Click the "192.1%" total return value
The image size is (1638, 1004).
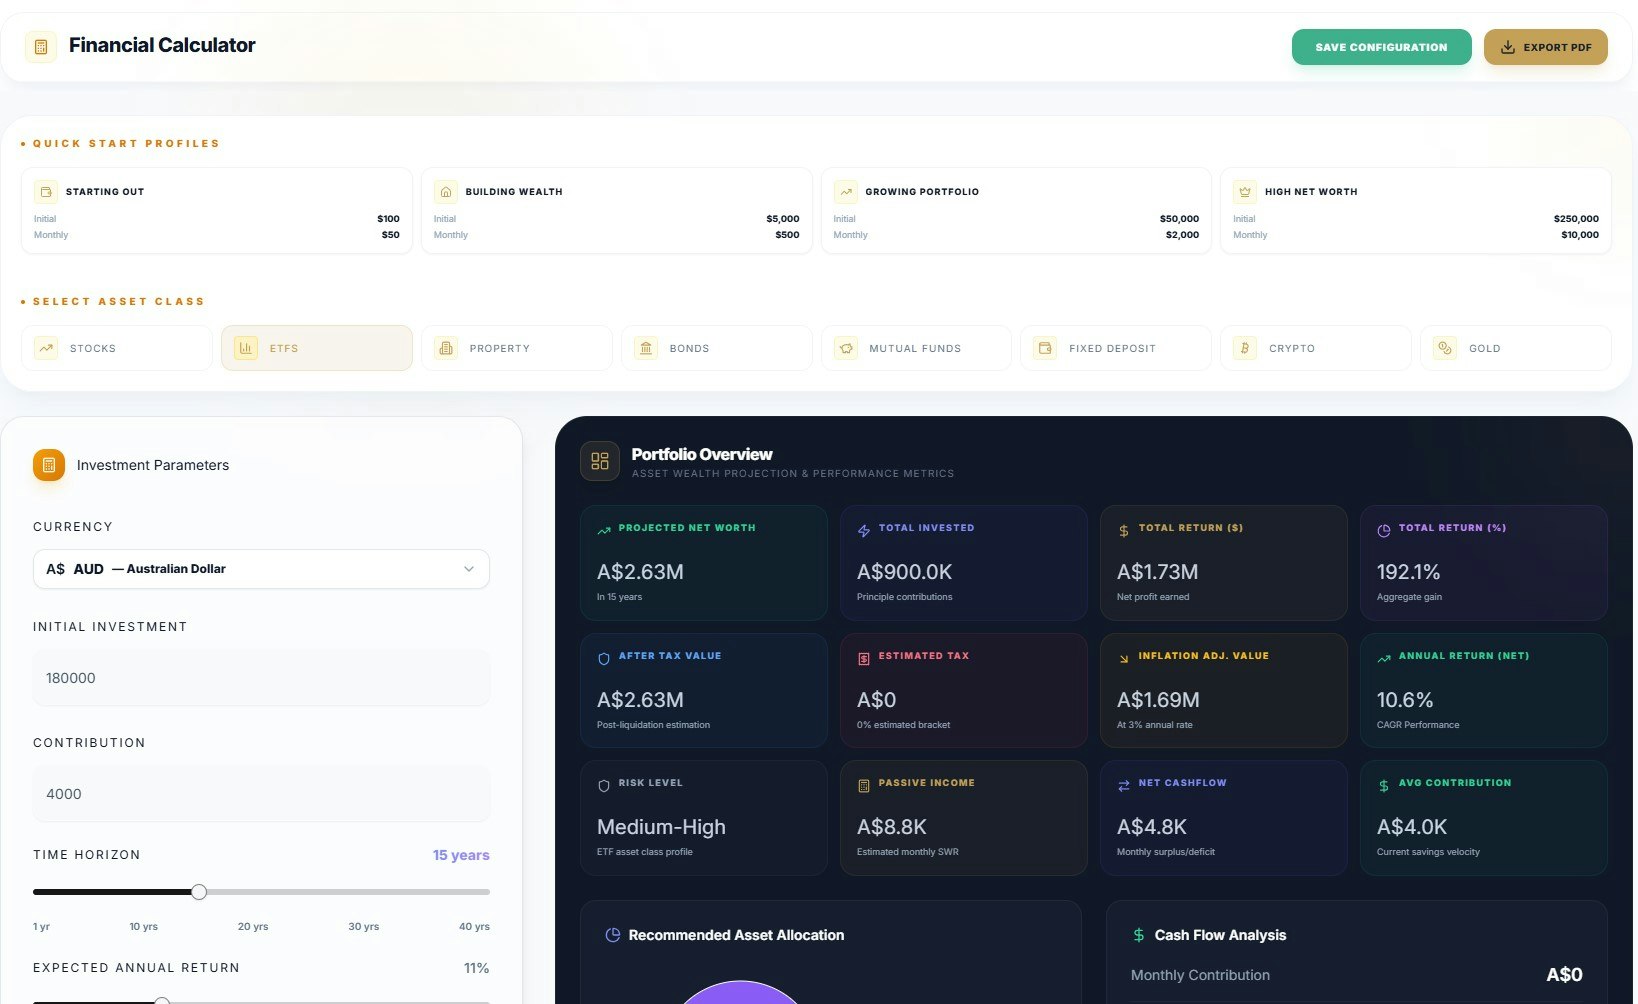1408,572
